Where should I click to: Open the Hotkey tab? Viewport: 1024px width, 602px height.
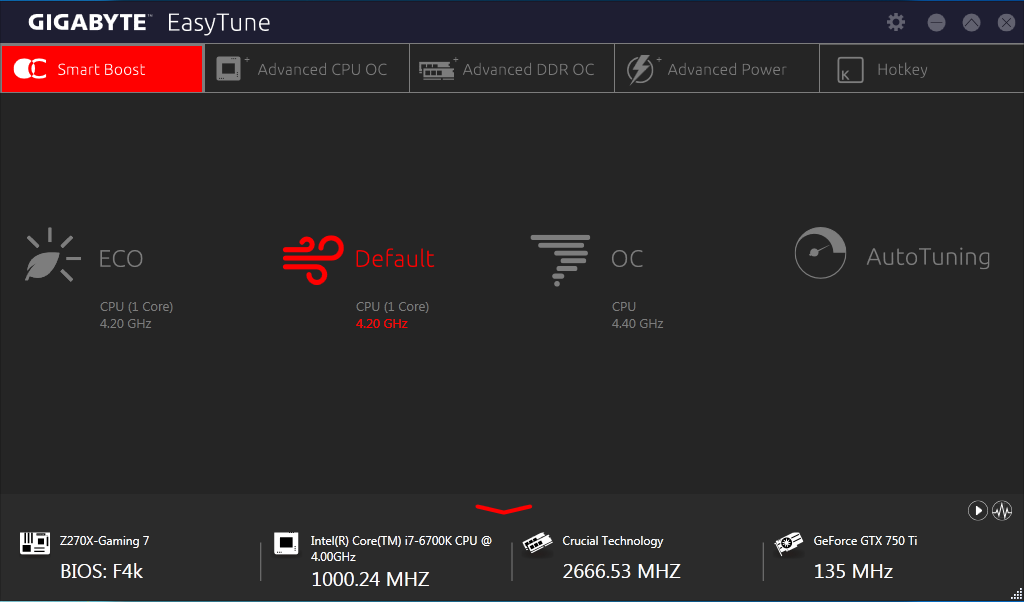921,69
